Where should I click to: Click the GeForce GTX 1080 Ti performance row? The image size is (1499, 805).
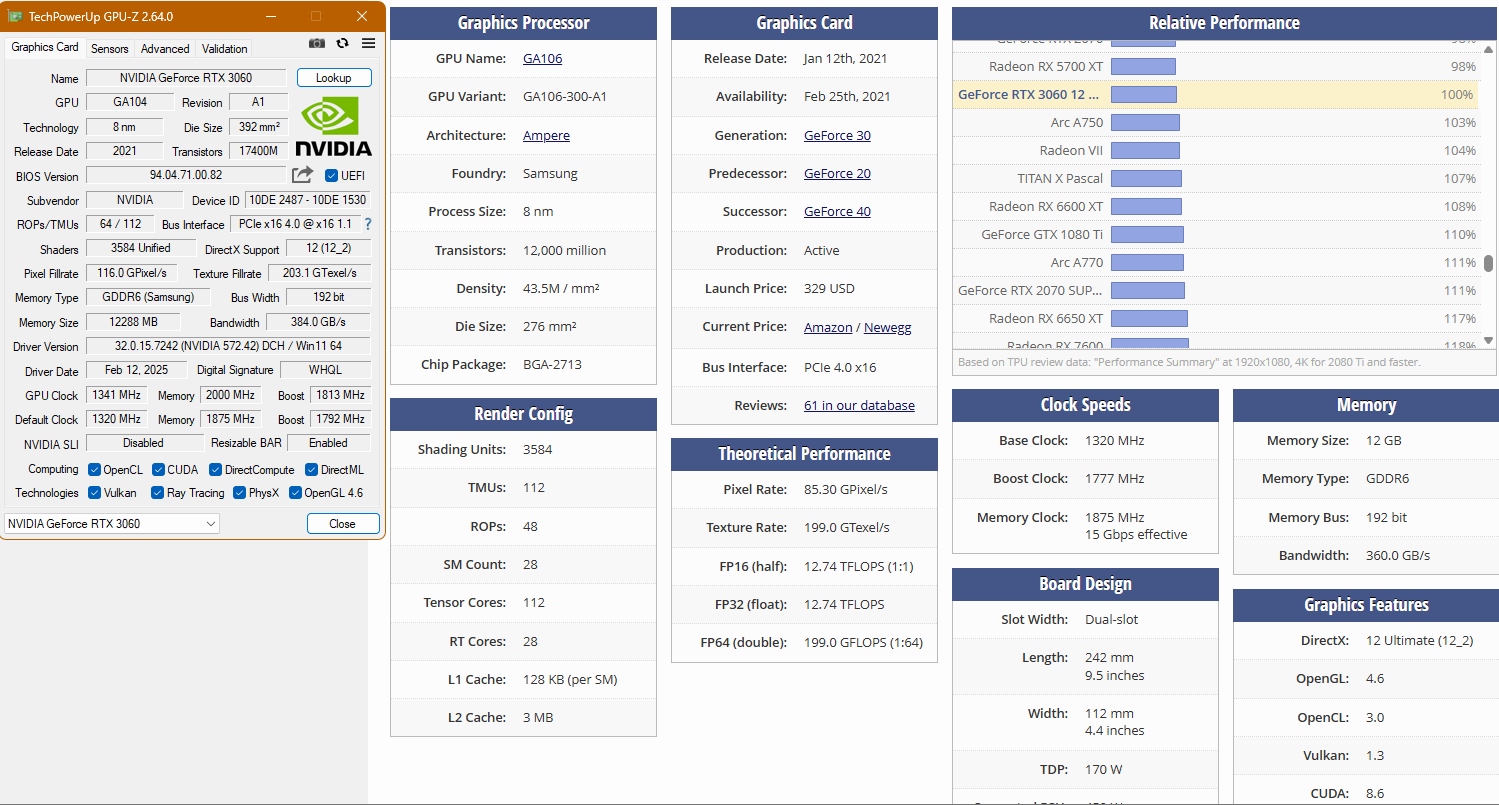coord(1216,235)
